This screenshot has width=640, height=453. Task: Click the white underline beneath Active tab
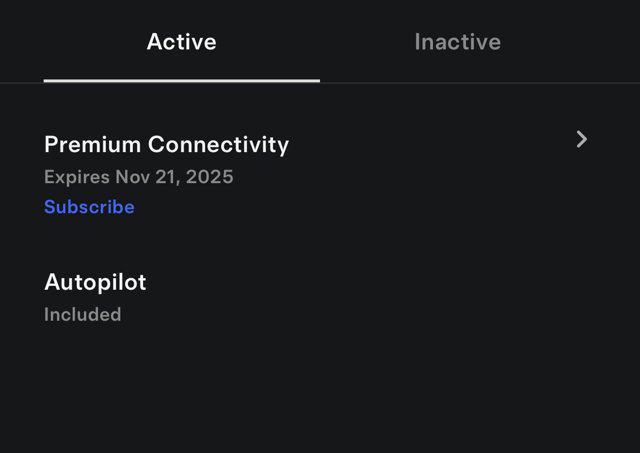tap(181, 80)
